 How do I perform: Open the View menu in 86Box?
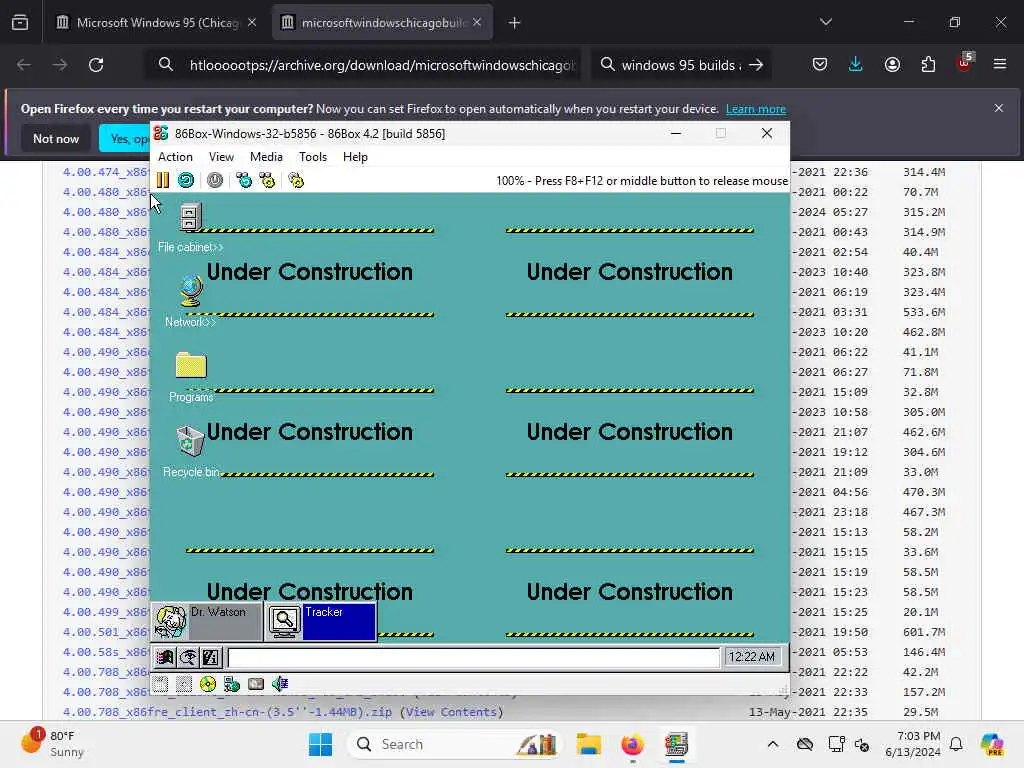pos(221,157)
